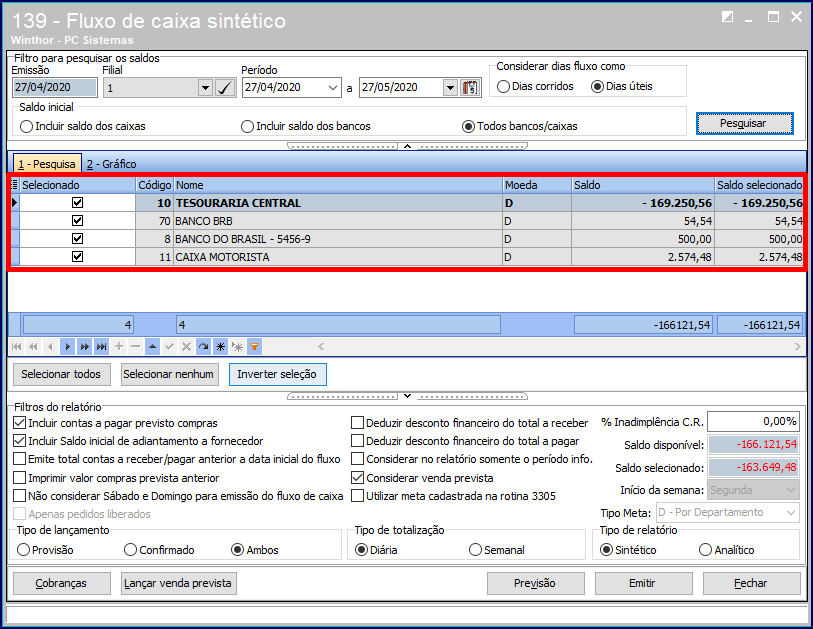Open the Tipo Meta dropdown
The height and width of the screenshot is (629, 813).
[x=791, y=513]
